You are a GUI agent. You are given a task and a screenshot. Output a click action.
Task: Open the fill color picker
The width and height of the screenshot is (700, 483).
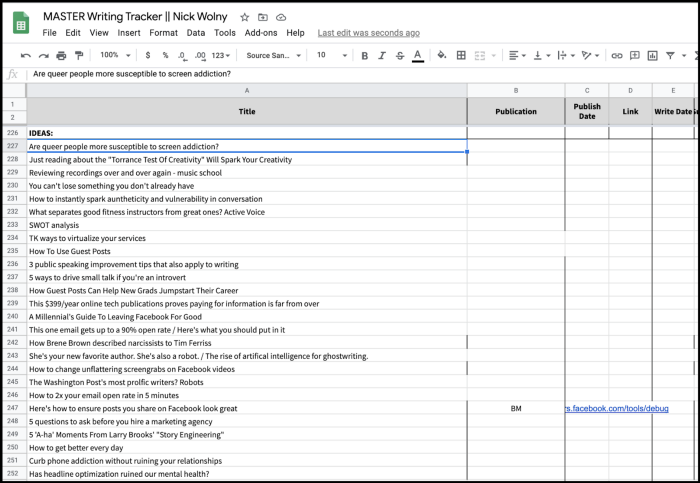point(440,56)
